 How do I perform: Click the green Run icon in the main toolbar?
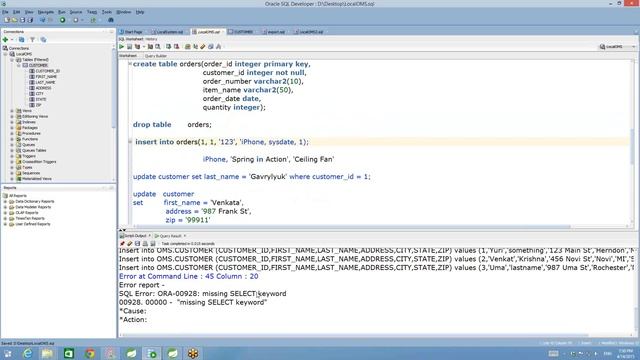tap(62, 20)
